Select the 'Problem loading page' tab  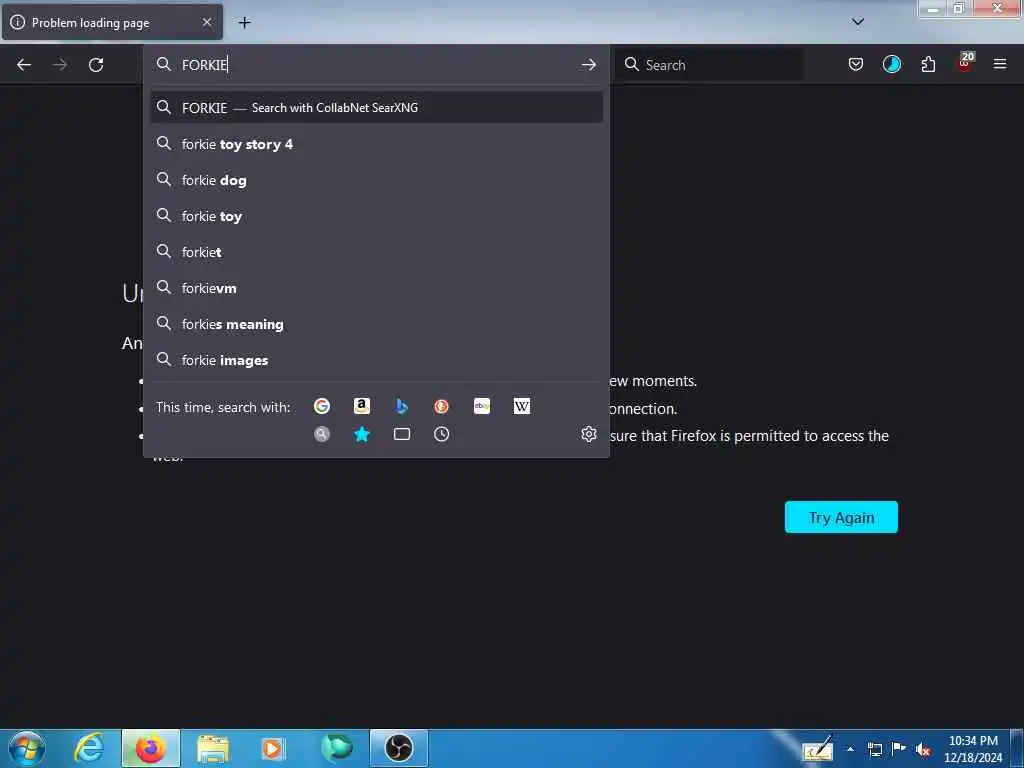click(x=112, y=22)
